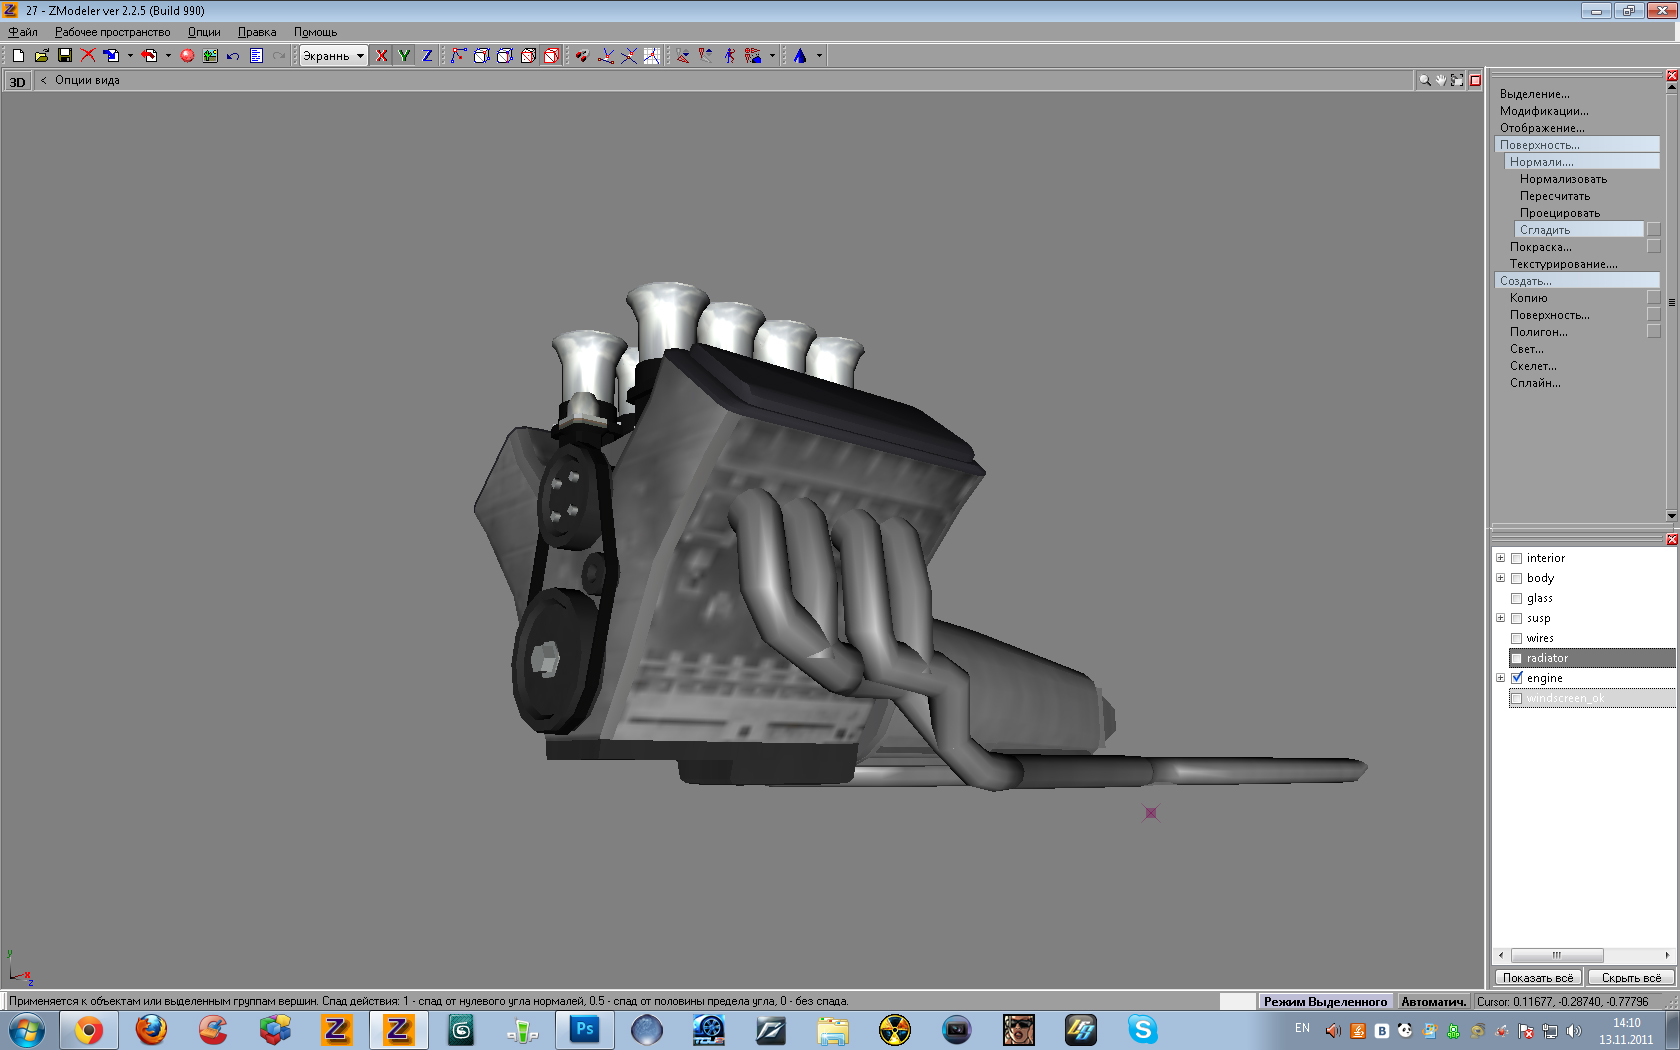This screenshot has width=1680, height=1050.
Task: Open the Опции menu
Action: [204, 32]
